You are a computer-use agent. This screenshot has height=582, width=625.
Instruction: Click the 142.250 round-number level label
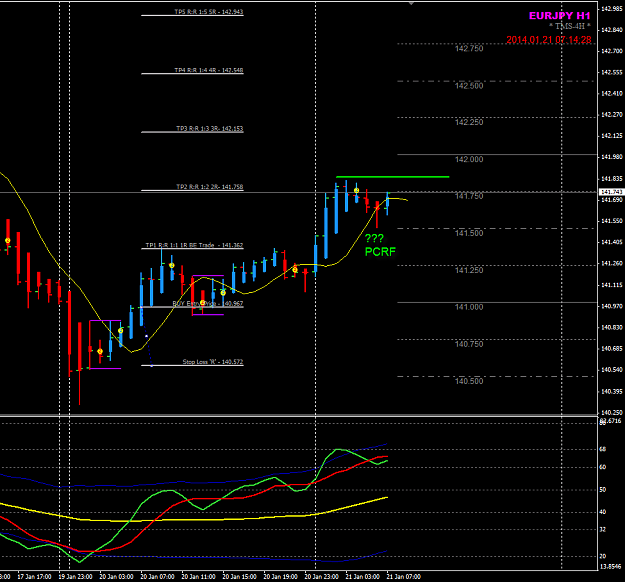[x=469, y=122]
